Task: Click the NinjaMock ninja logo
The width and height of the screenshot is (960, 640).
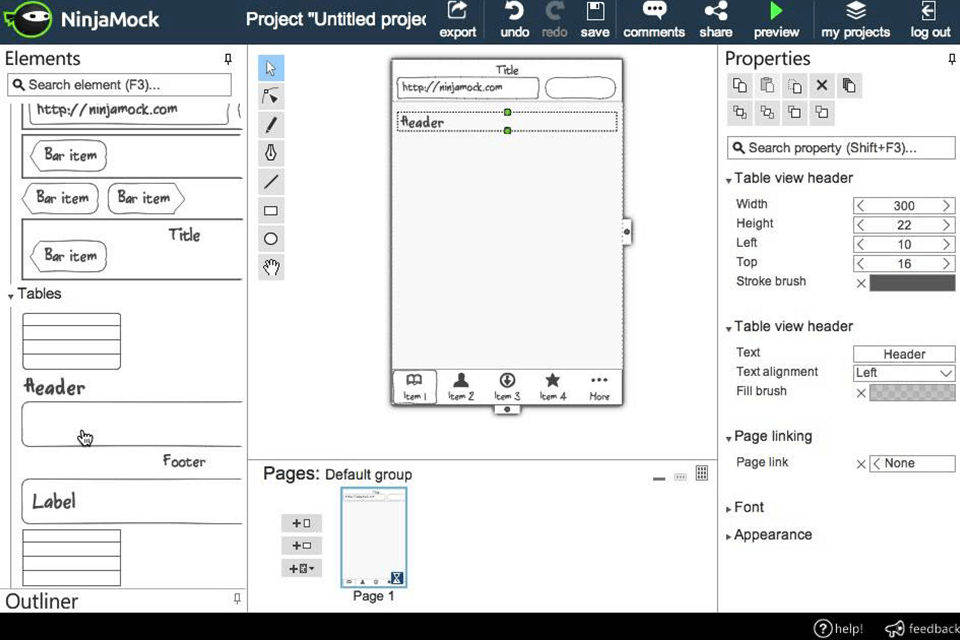Action: [28, 20]
